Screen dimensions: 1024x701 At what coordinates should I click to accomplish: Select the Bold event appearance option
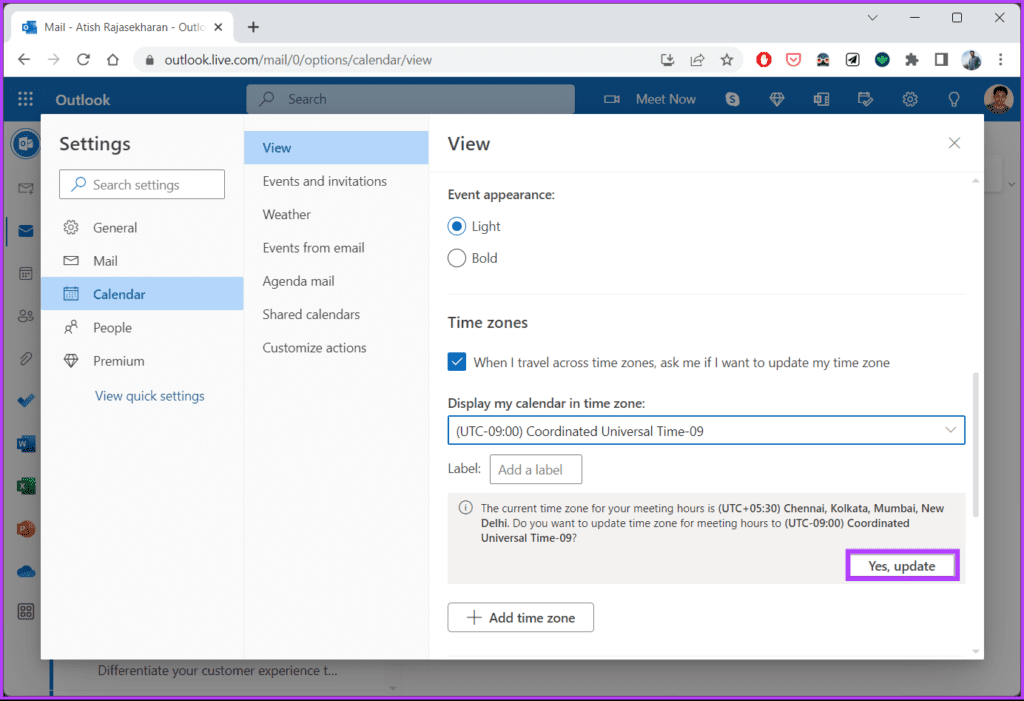(x=456, y=258)
